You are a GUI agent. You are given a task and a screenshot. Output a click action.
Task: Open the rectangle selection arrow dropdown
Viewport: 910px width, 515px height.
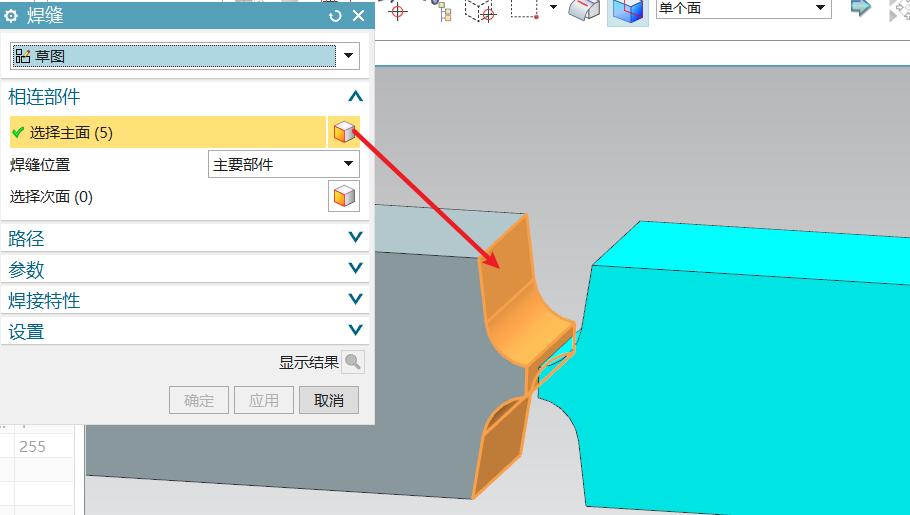click(x=553, y=8)
